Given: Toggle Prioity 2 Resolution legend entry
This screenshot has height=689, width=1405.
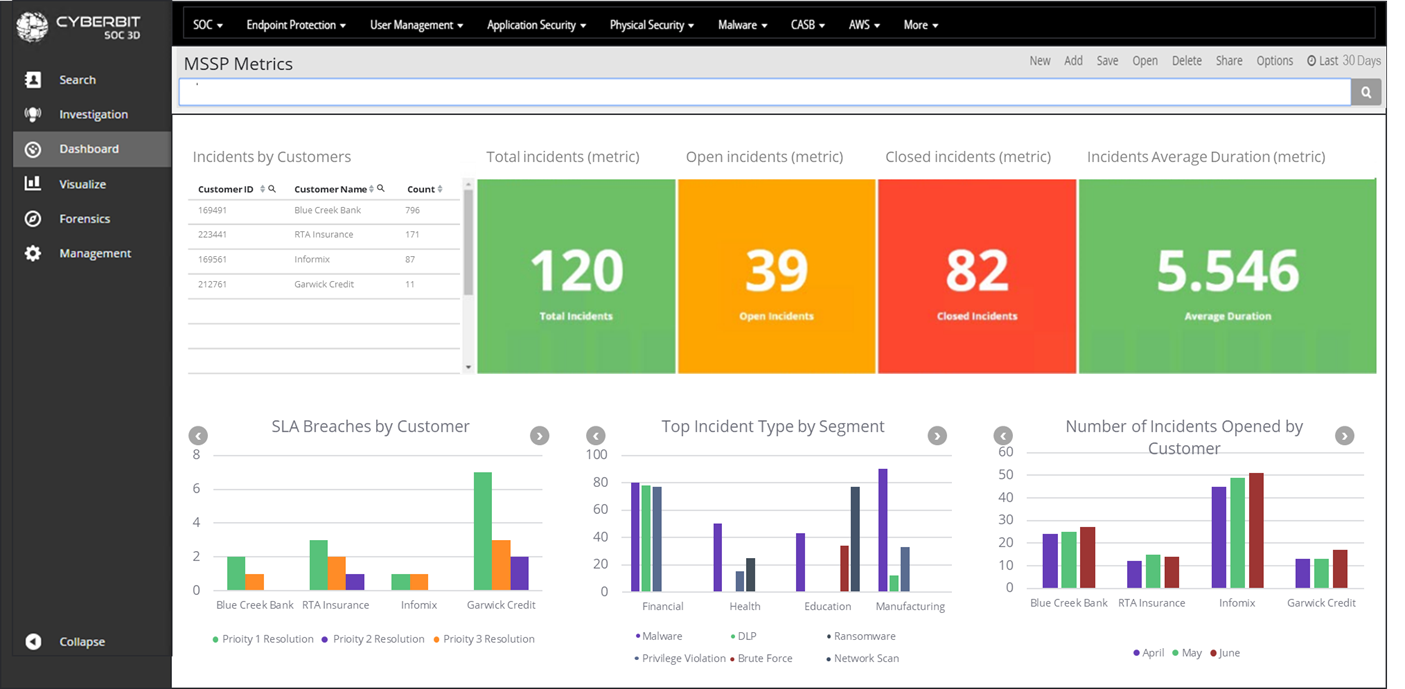Looking at the screenshot, I should pos(373,639).
